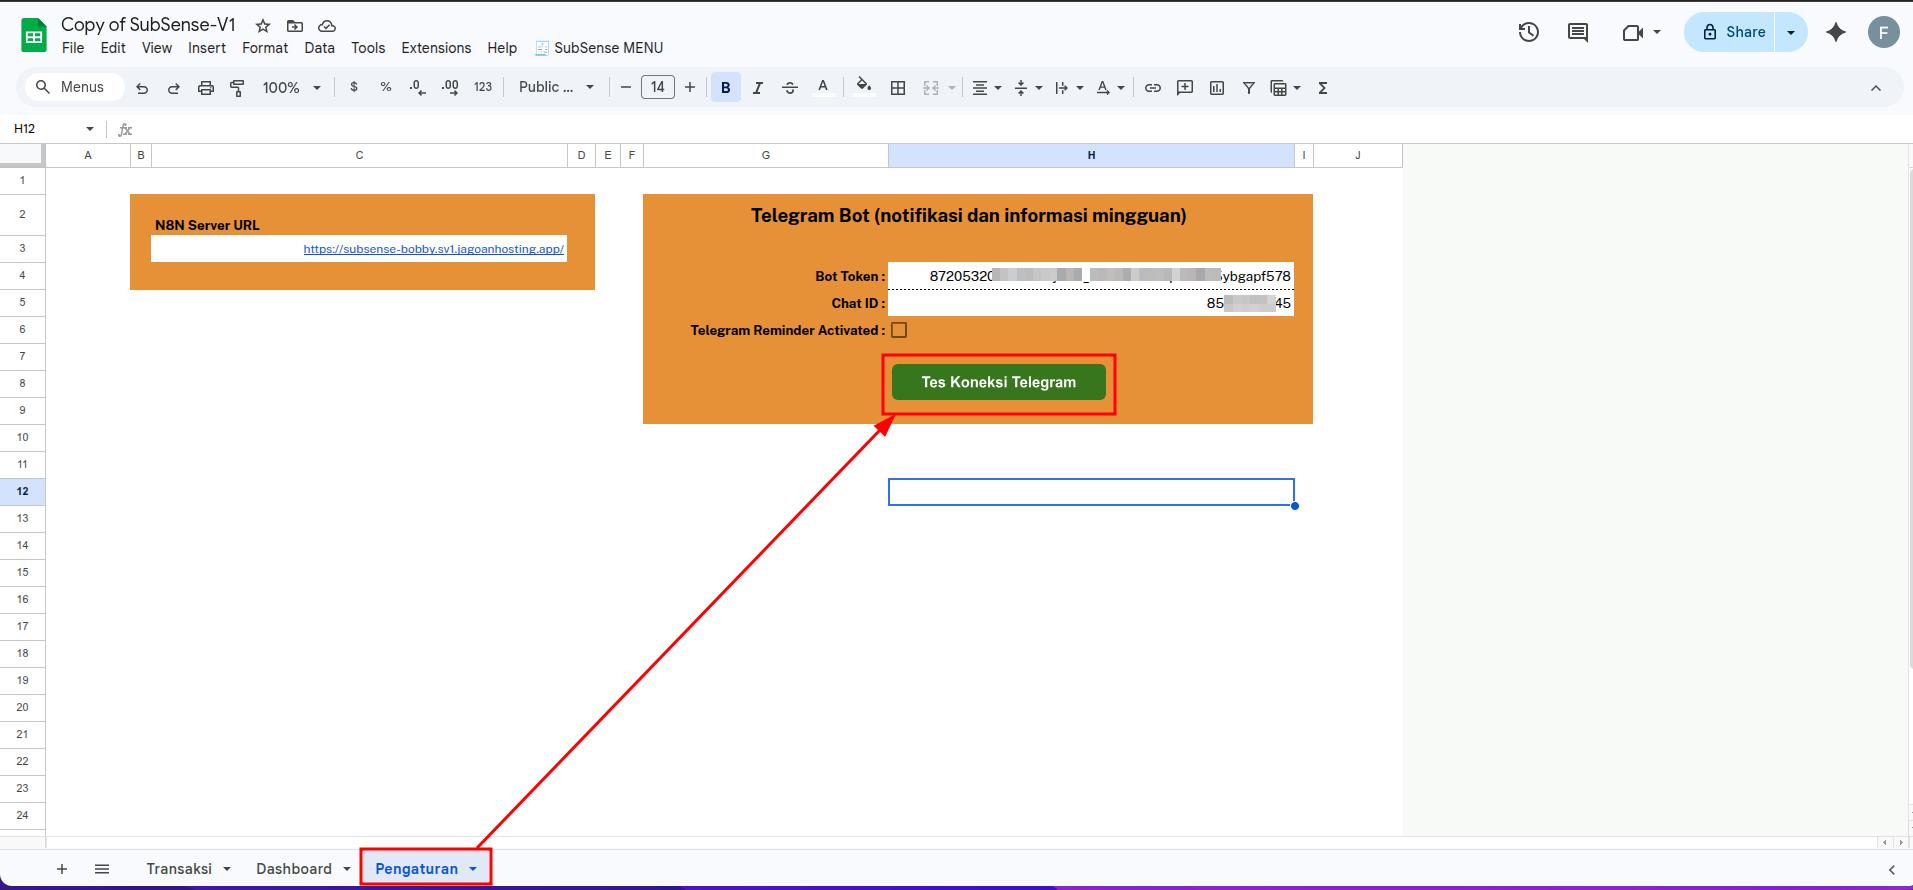Open the borders tool

pyautogui.click(x=898, y=88)
